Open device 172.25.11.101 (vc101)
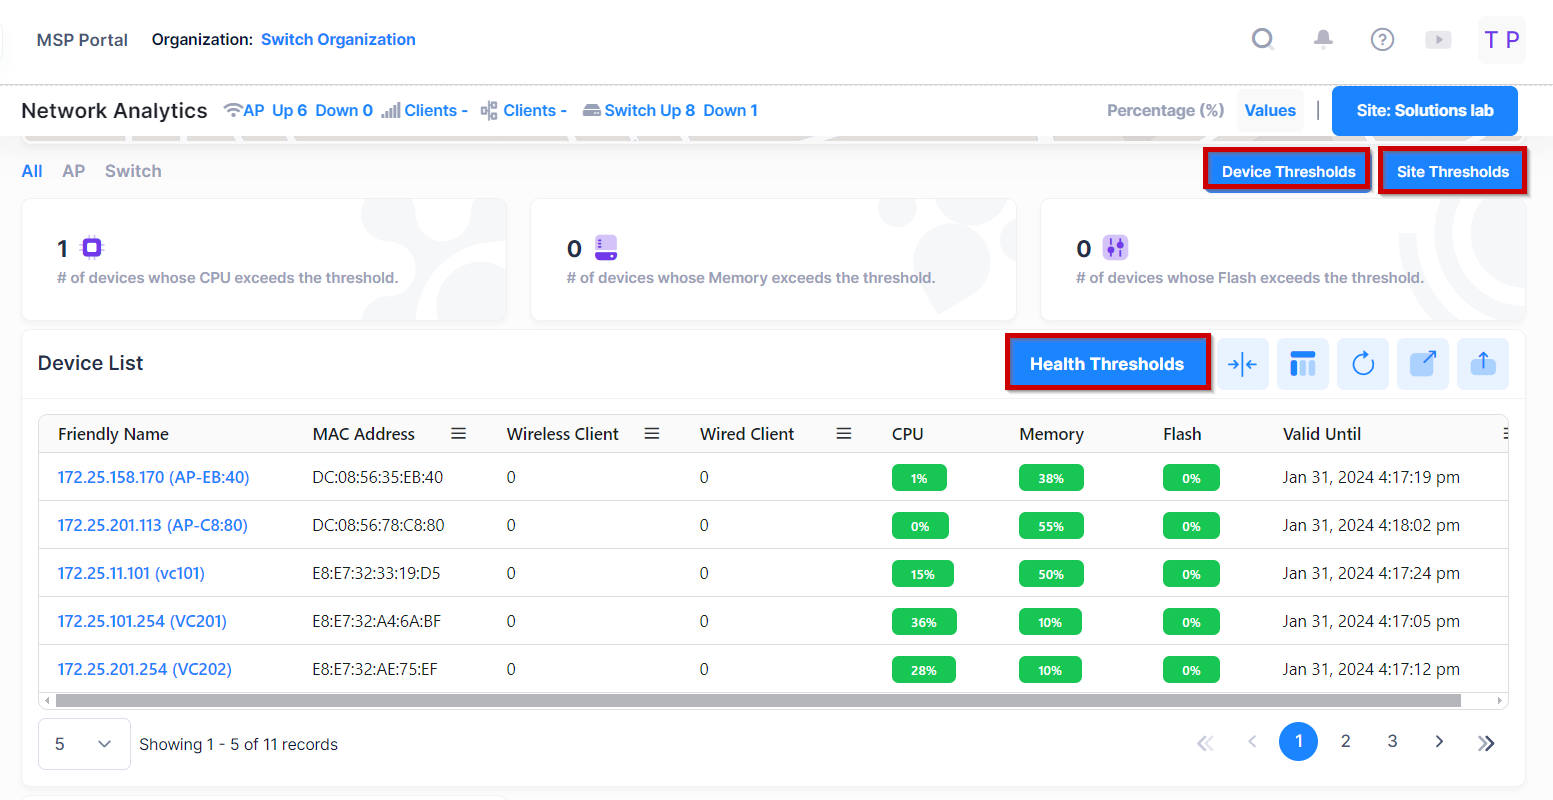Screen dimensions: 1553x800 point(131,573)
